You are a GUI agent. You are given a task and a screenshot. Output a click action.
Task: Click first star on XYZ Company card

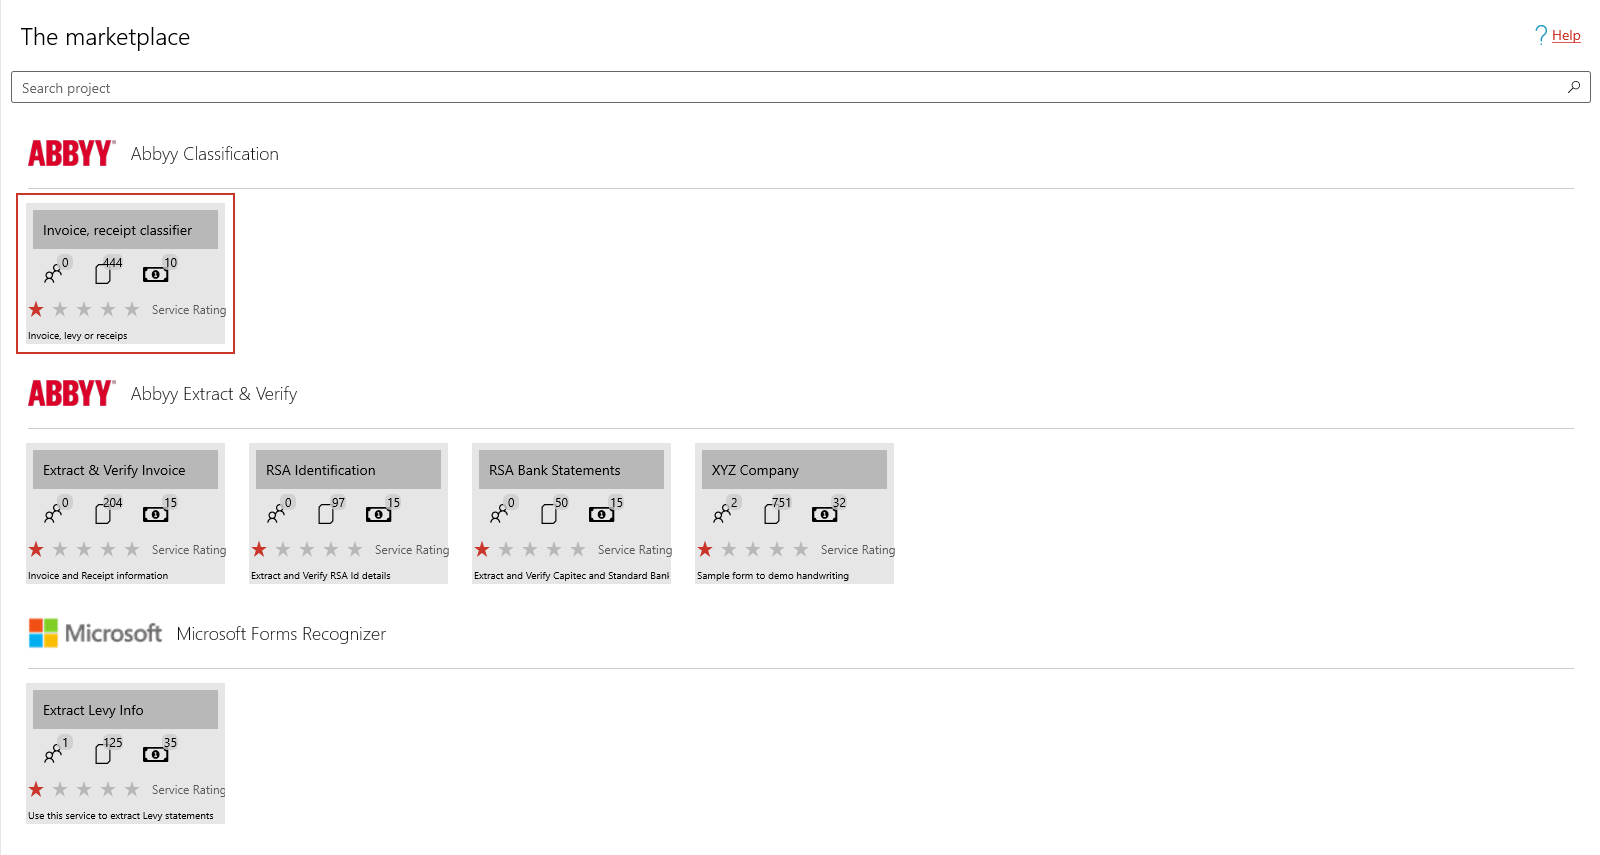706,549
